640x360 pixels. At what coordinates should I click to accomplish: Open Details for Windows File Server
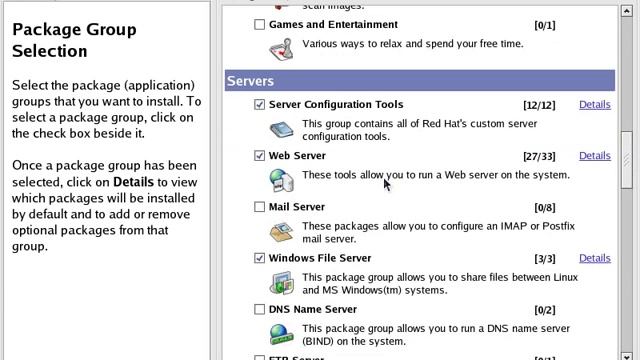coord(595,258)
